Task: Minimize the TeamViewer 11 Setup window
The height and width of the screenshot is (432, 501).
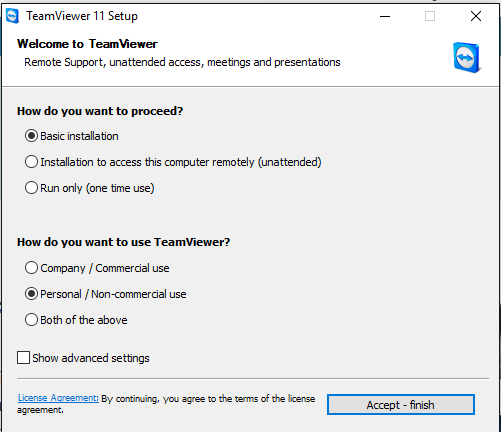Action: [385, 16]
